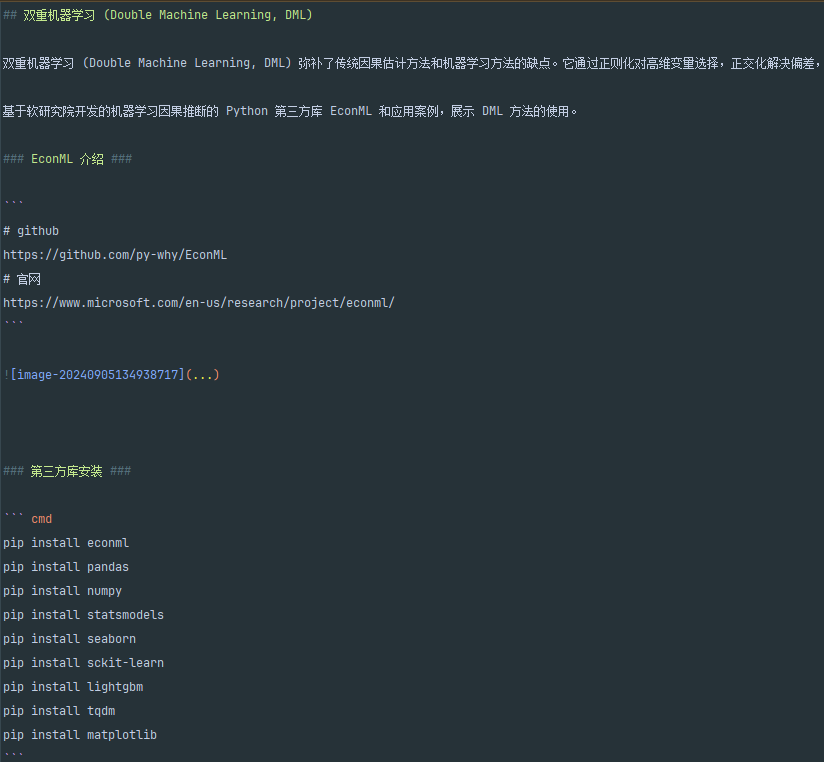Click the 'pip install numpy' line
This screenshot has width=824, height=762.
tap(63, 591)
